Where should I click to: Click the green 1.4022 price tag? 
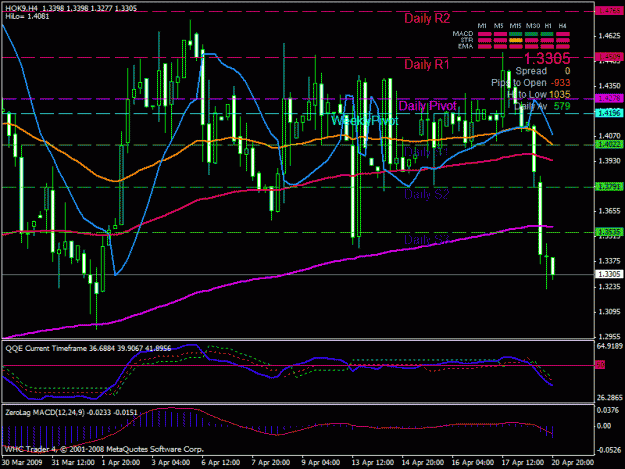pyautogui.click(x=608, y=144)
